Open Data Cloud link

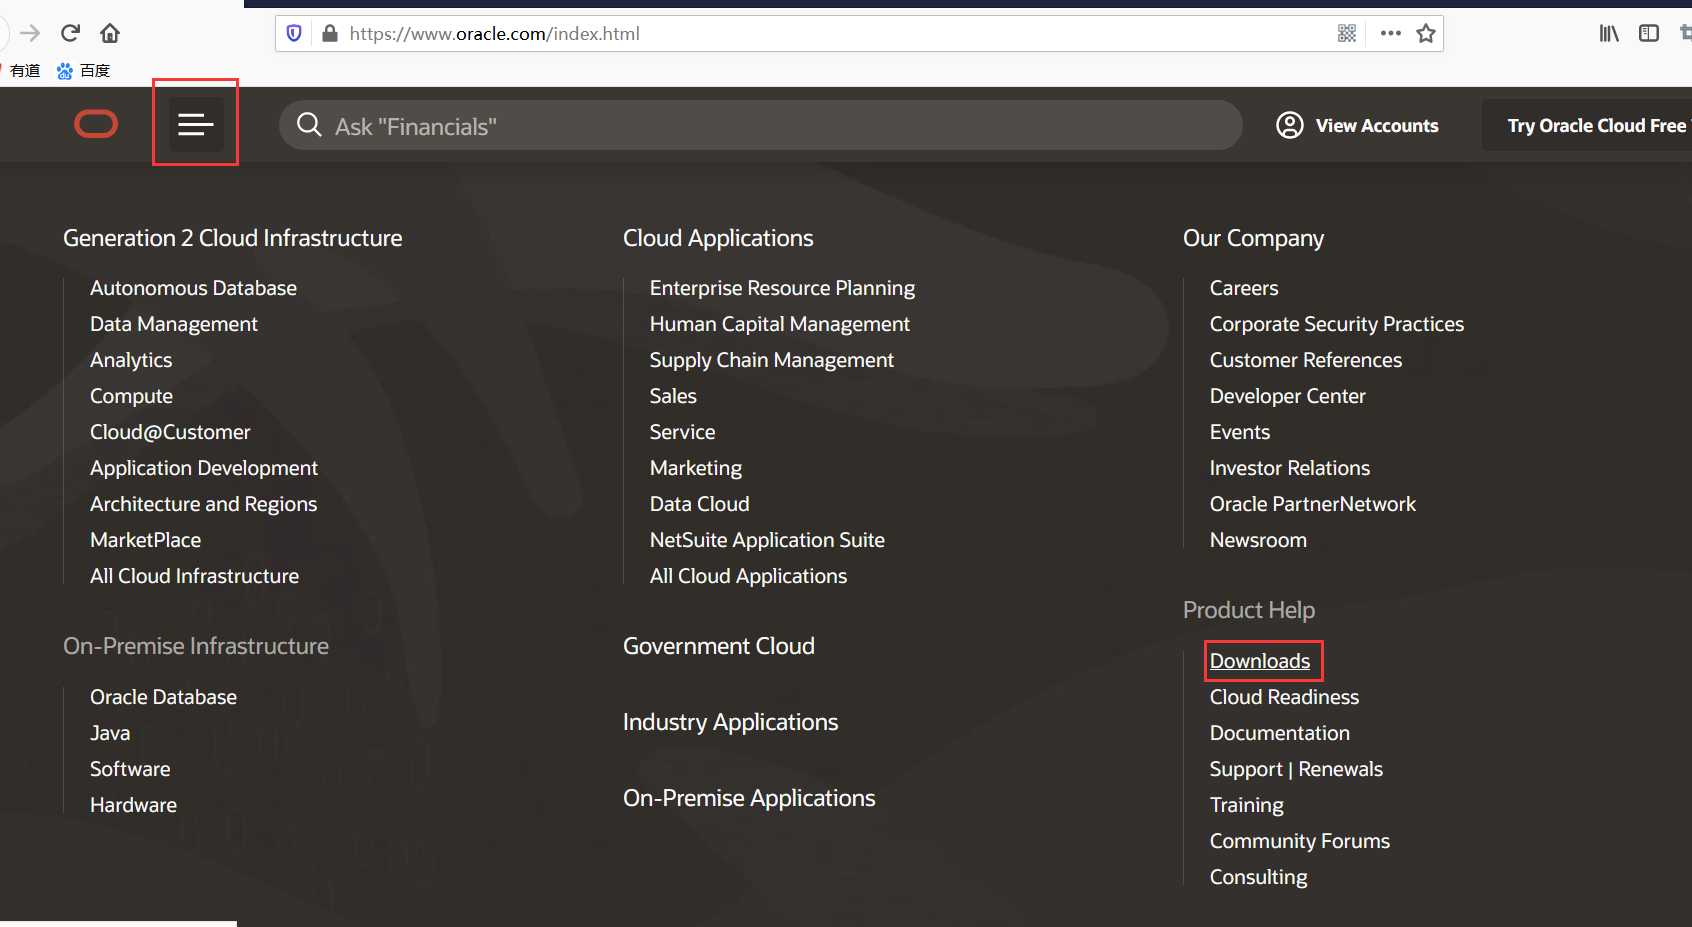point(699,504)
